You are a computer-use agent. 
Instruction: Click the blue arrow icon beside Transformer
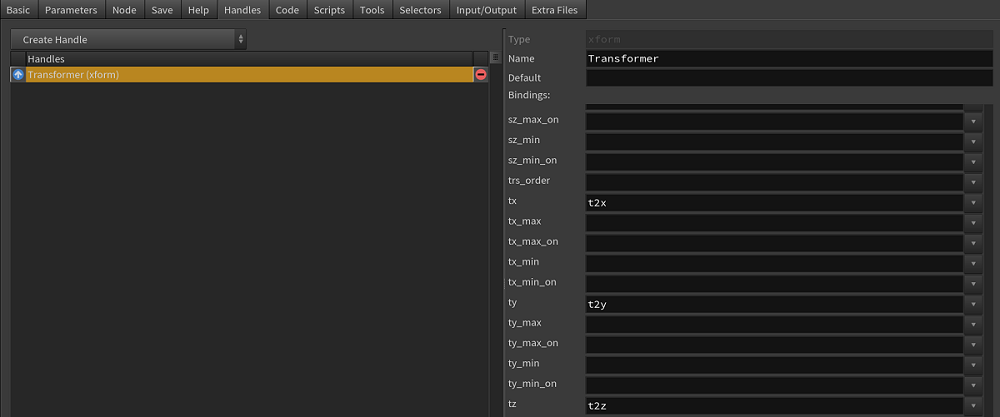[x=18, y=75]
